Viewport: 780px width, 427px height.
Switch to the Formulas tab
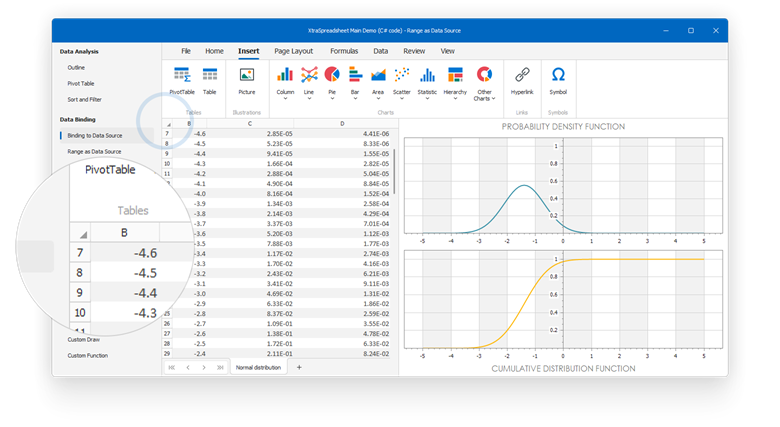click(x=344, y=51)
